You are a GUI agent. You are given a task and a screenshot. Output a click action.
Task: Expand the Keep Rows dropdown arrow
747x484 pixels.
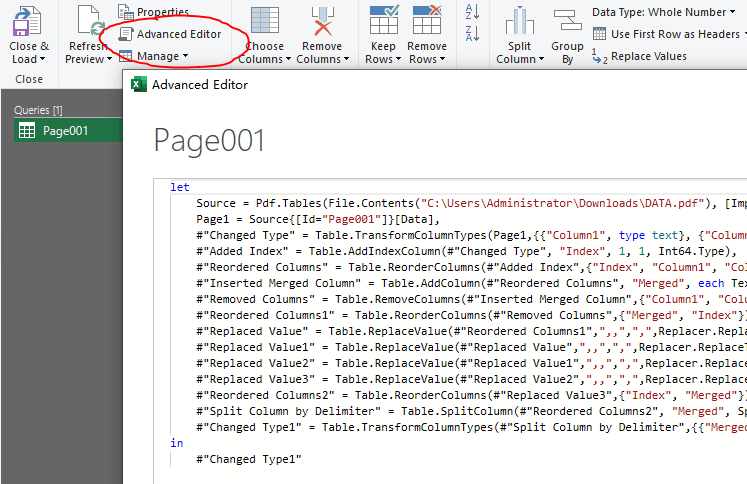pos(398,59)
